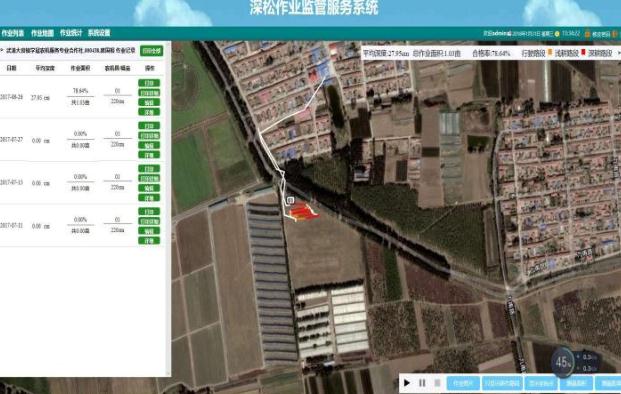Pause the track playback
The width and height of the screenshot is (621, 394).
pos(422,383)
